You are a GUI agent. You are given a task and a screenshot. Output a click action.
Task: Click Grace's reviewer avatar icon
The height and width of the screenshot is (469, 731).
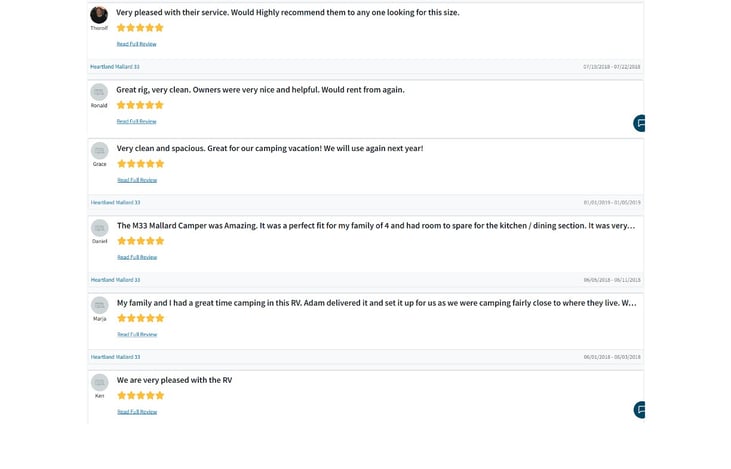[x=99, y=151]
